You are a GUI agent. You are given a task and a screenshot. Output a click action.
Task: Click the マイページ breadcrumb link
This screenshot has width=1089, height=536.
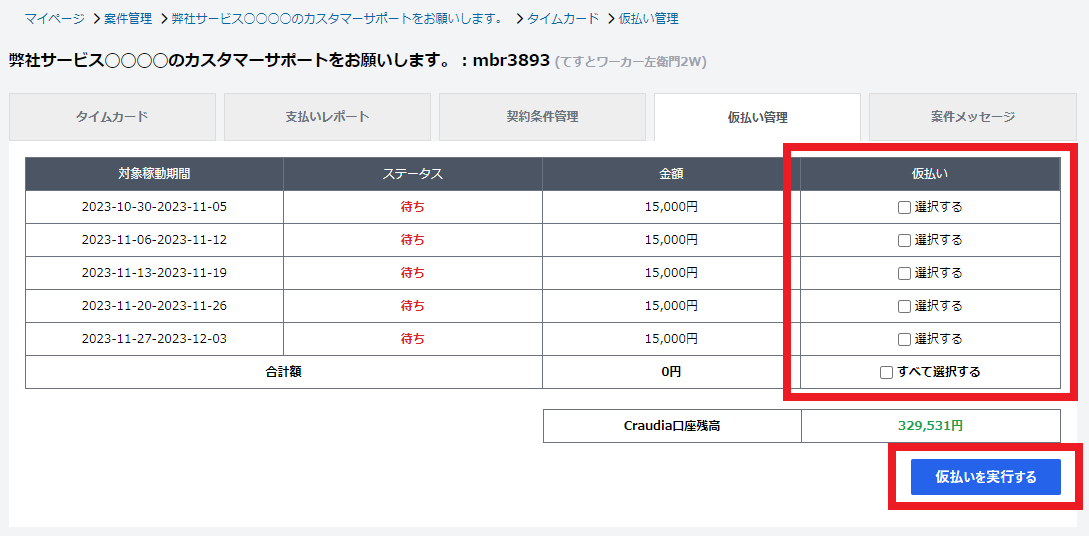pyautogui.click(x=54, y=19)
